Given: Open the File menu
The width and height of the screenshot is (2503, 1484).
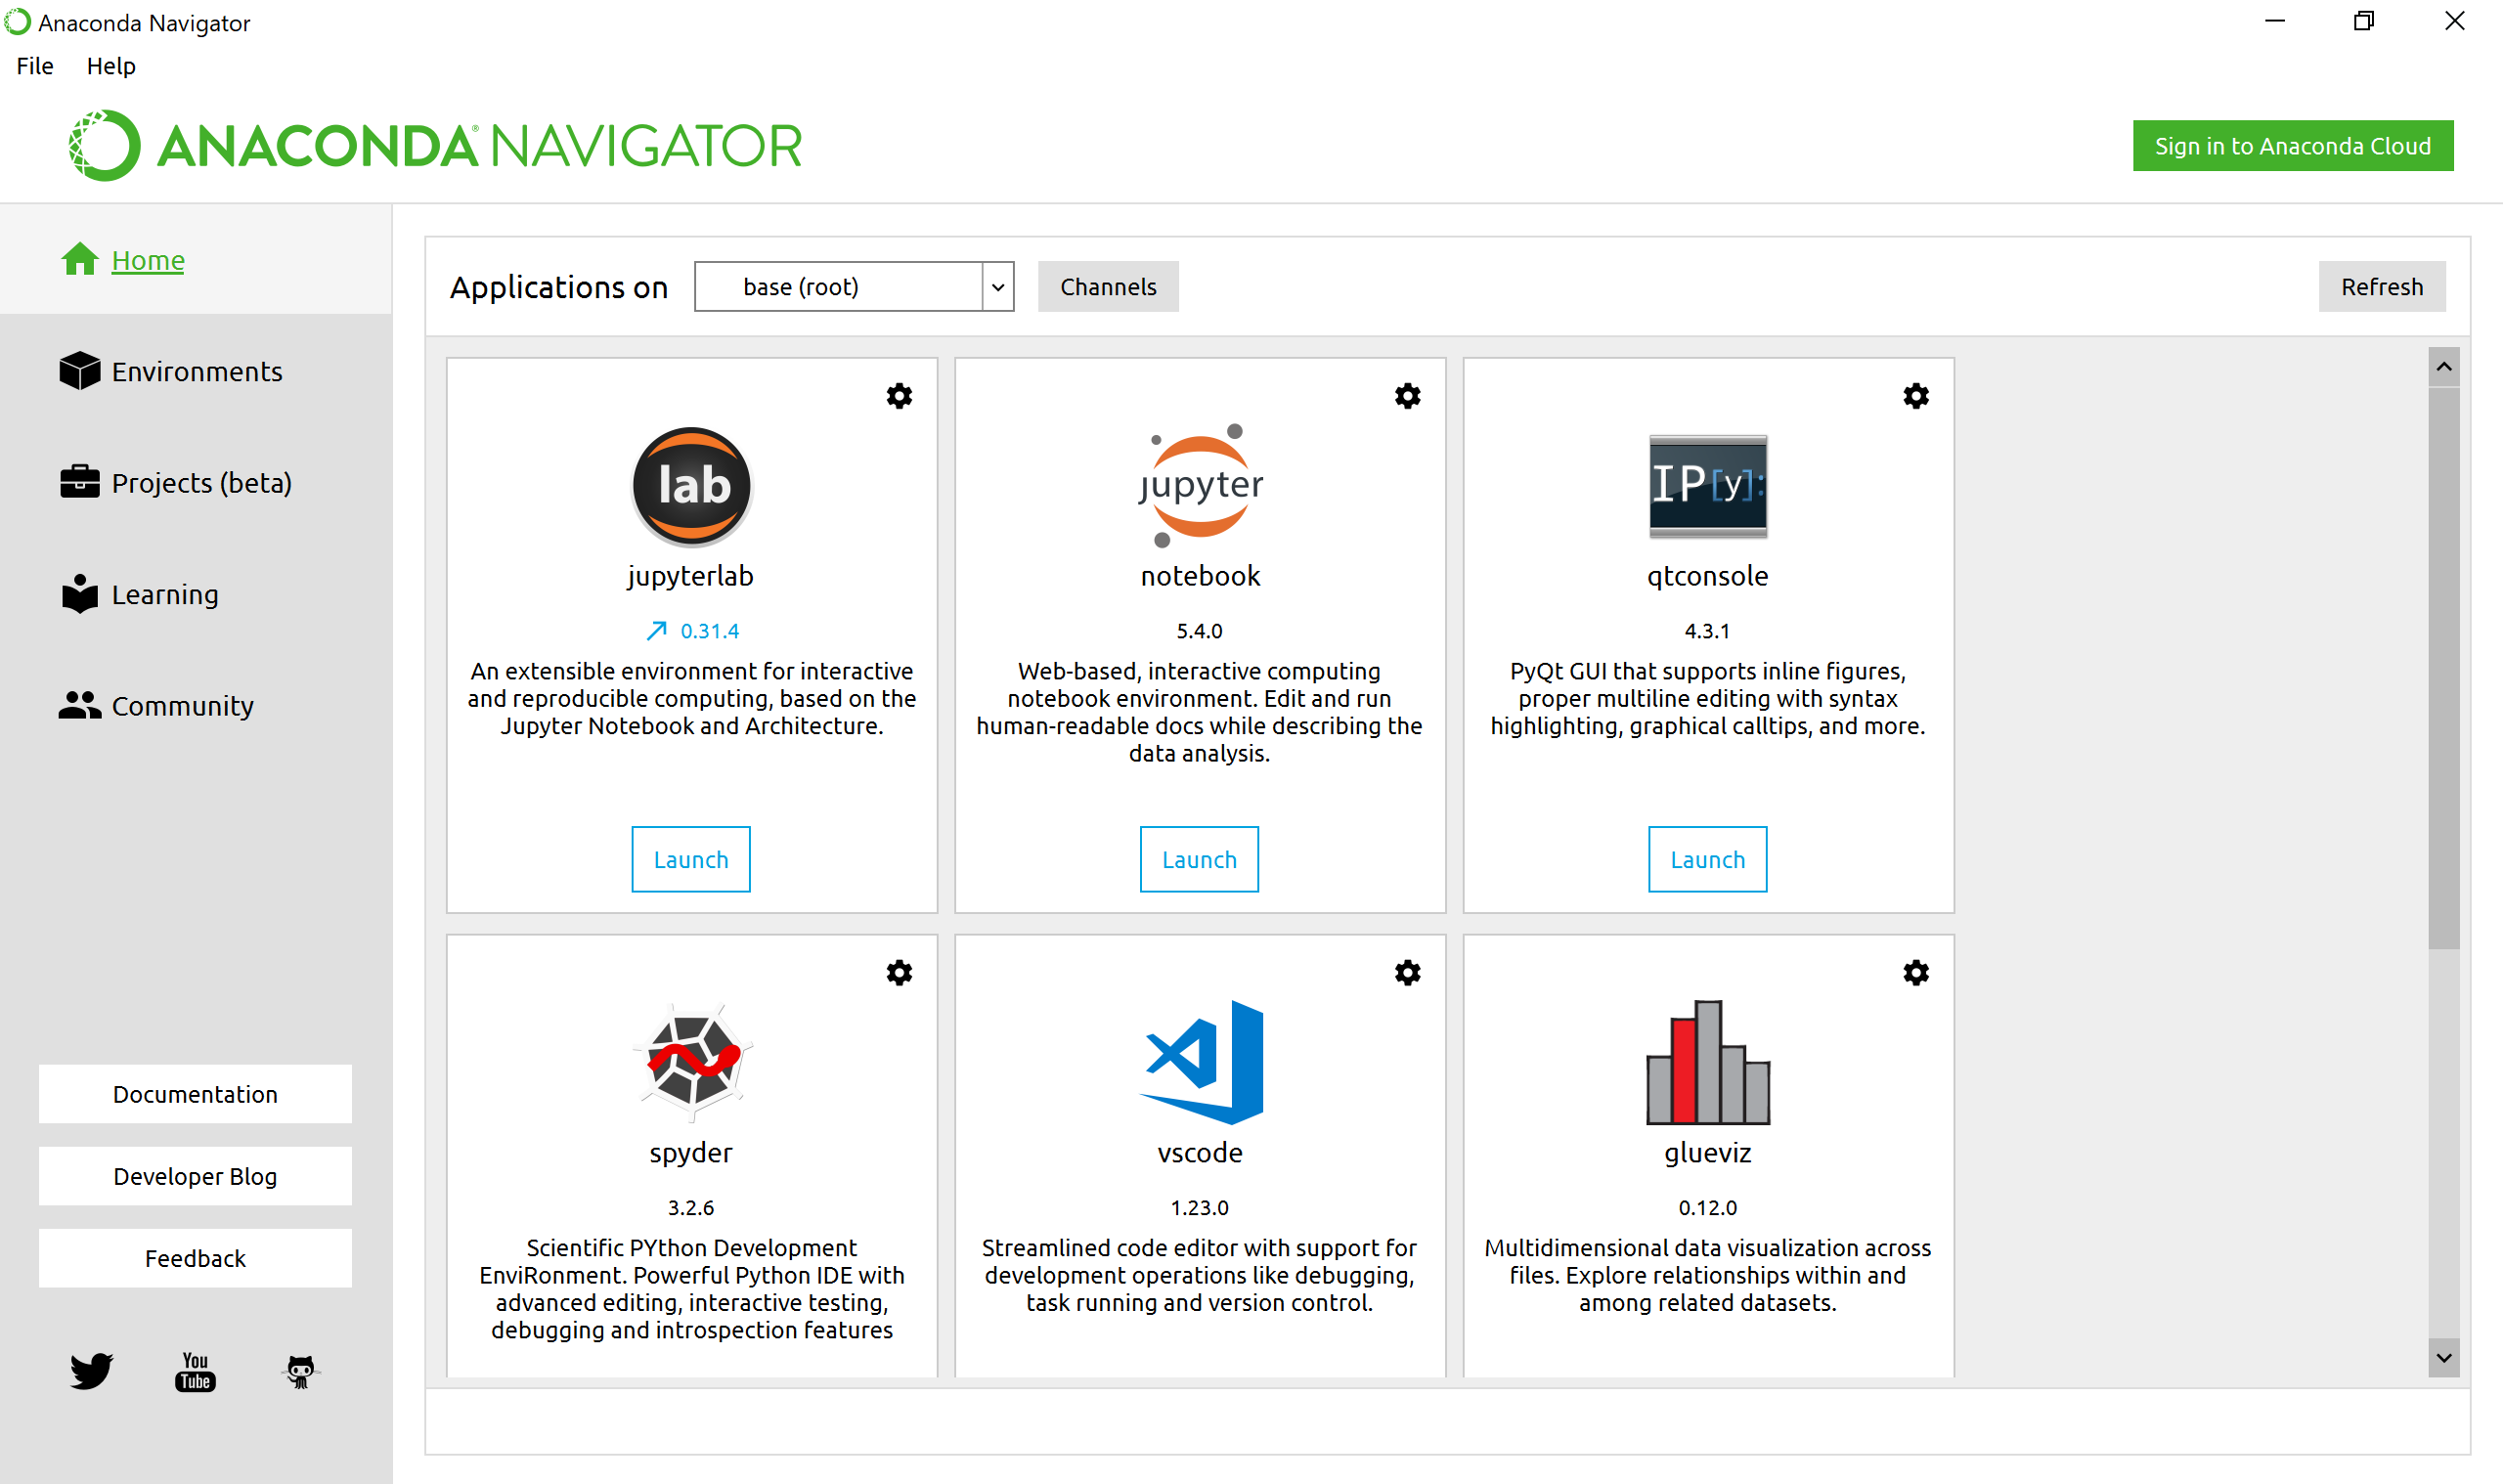Looking at the screenshot, I should tap(35, 66).
